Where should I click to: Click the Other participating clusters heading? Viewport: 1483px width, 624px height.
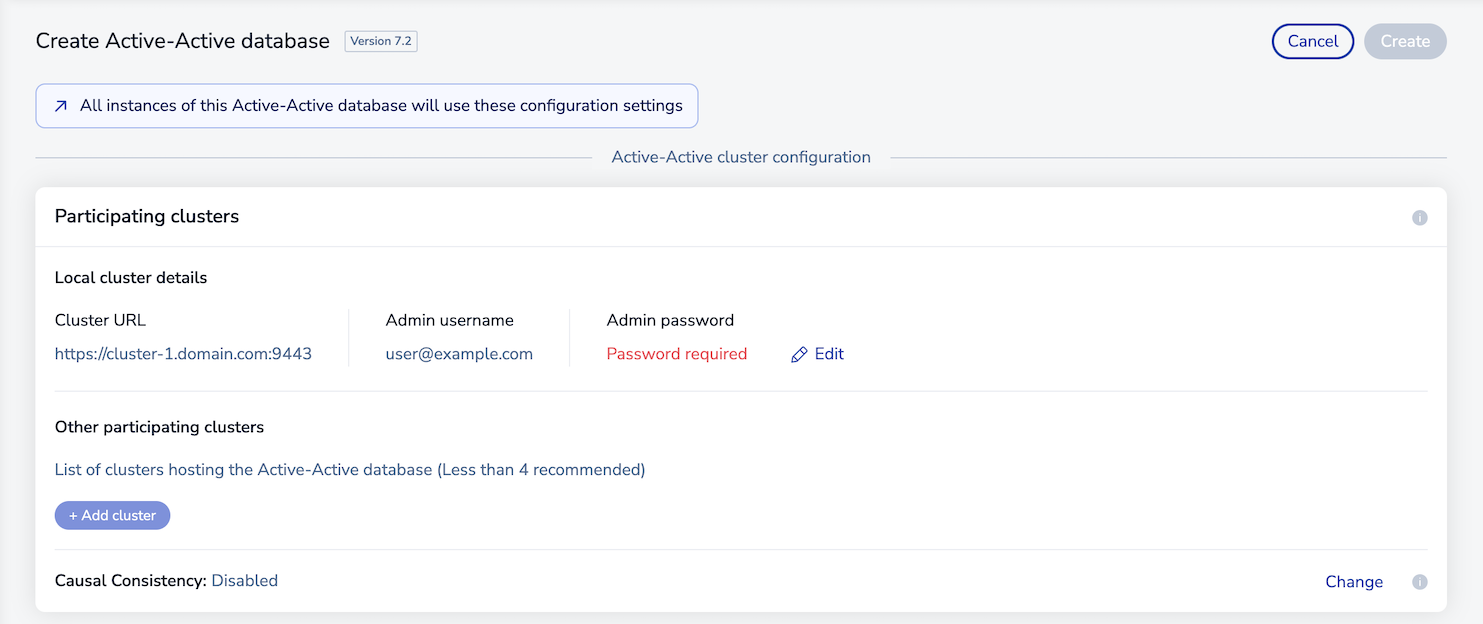coord(159,427)
